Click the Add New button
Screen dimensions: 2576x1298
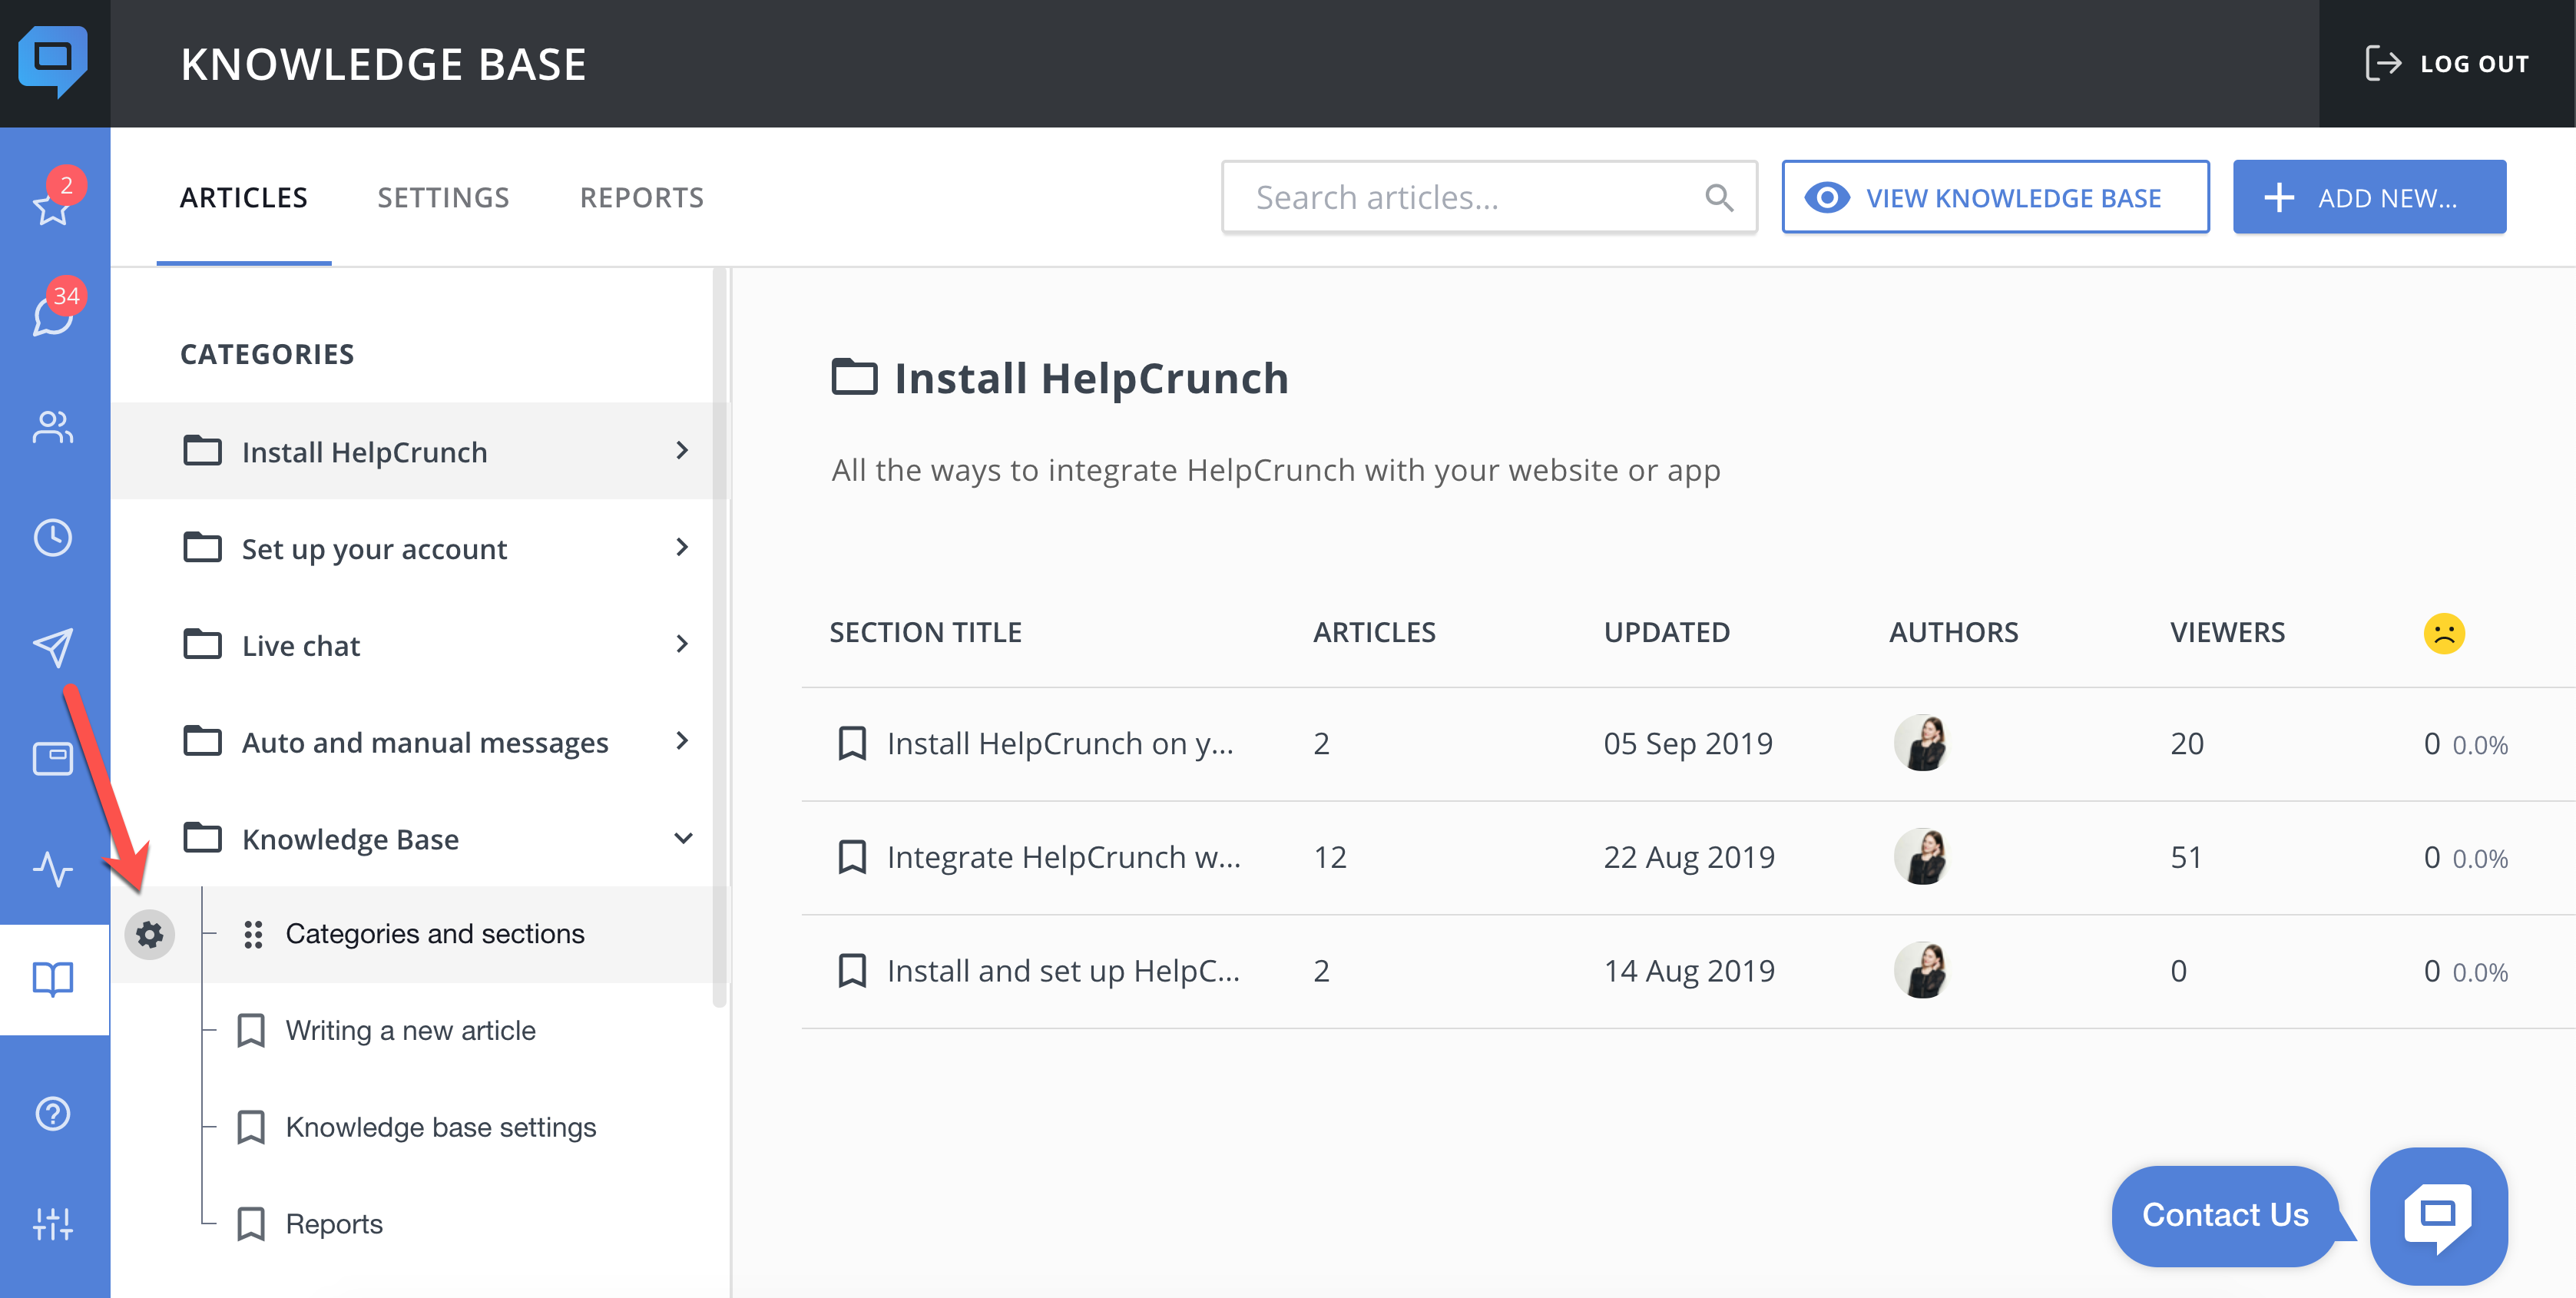point(2369,197)
